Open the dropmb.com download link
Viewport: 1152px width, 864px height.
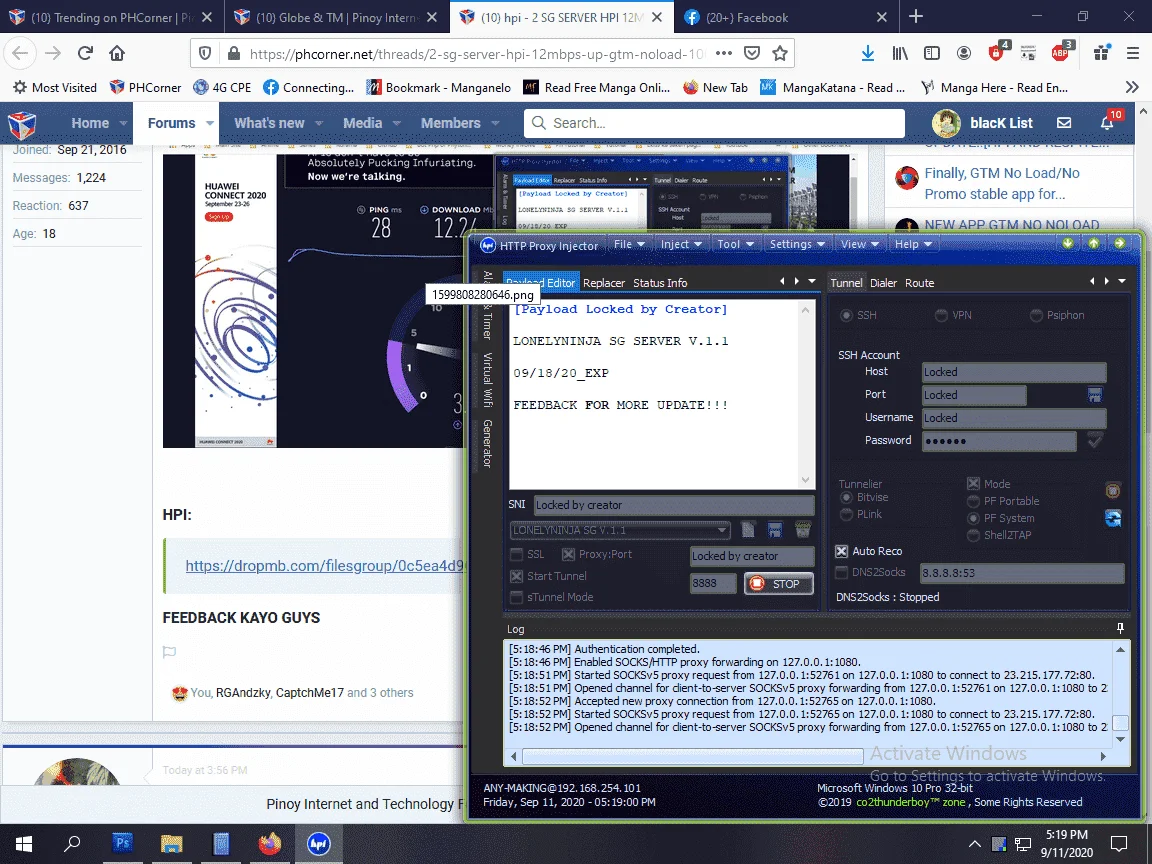click(x=325, y=566)
